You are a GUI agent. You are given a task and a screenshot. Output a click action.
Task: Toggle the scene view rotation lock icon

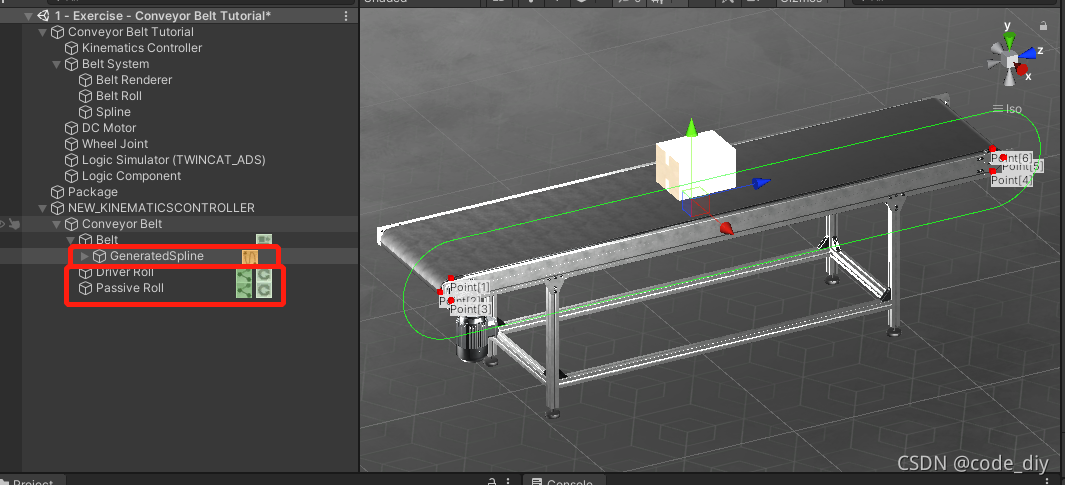1043,26
